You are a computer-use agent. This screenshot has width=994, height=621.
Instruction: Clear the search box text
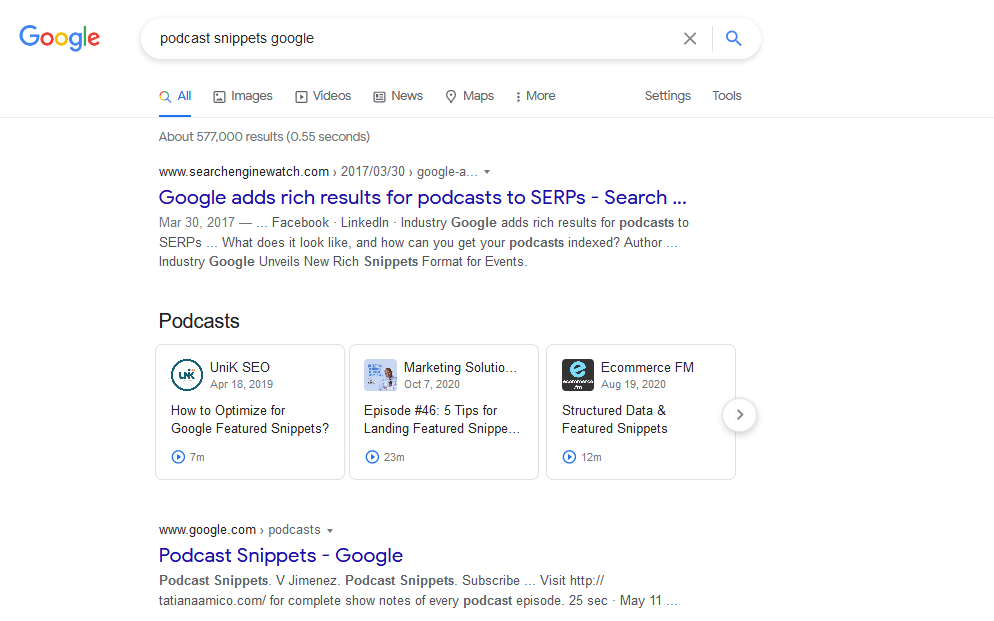click(690, 39)
